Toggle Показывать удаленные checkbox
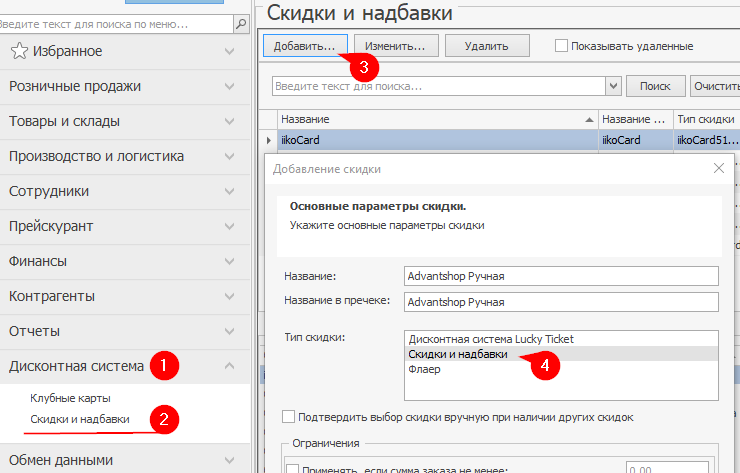Screen dimensions: 740x473 pos(561,46)
